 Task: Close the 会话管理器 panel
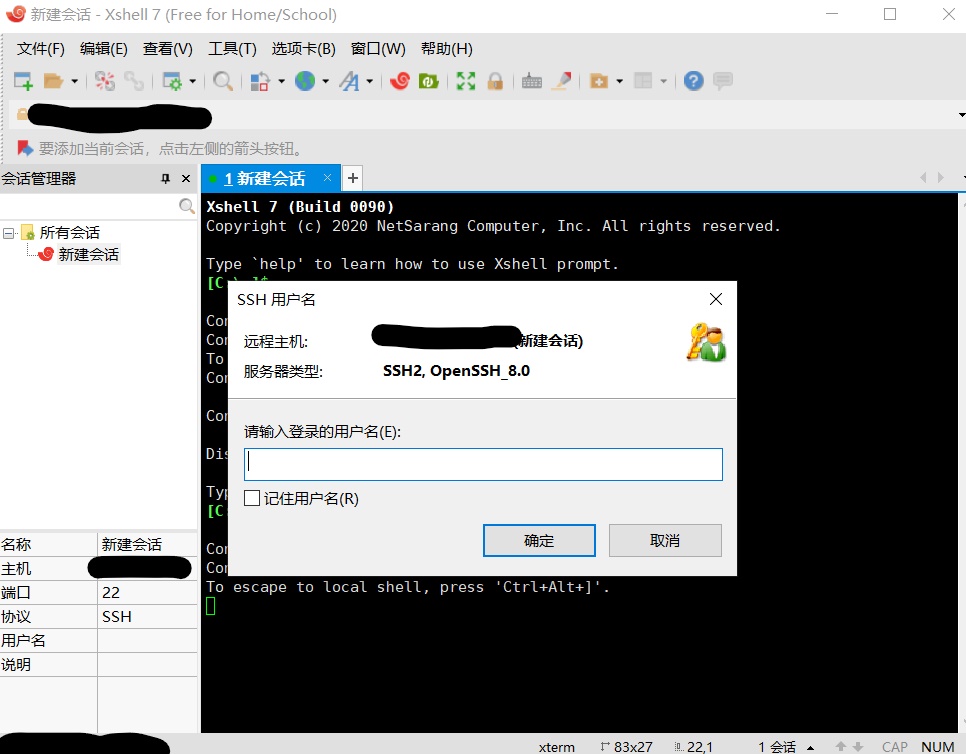(x=185, y=179)
